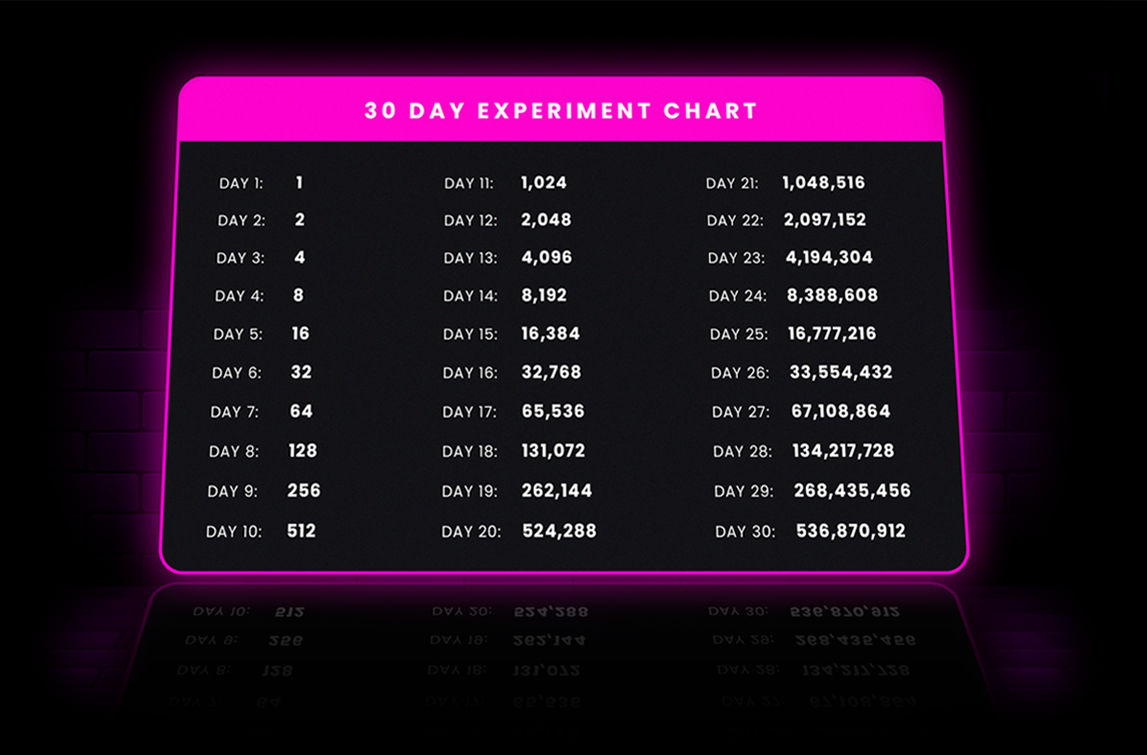Select the value 16,384

coord(551,334)
